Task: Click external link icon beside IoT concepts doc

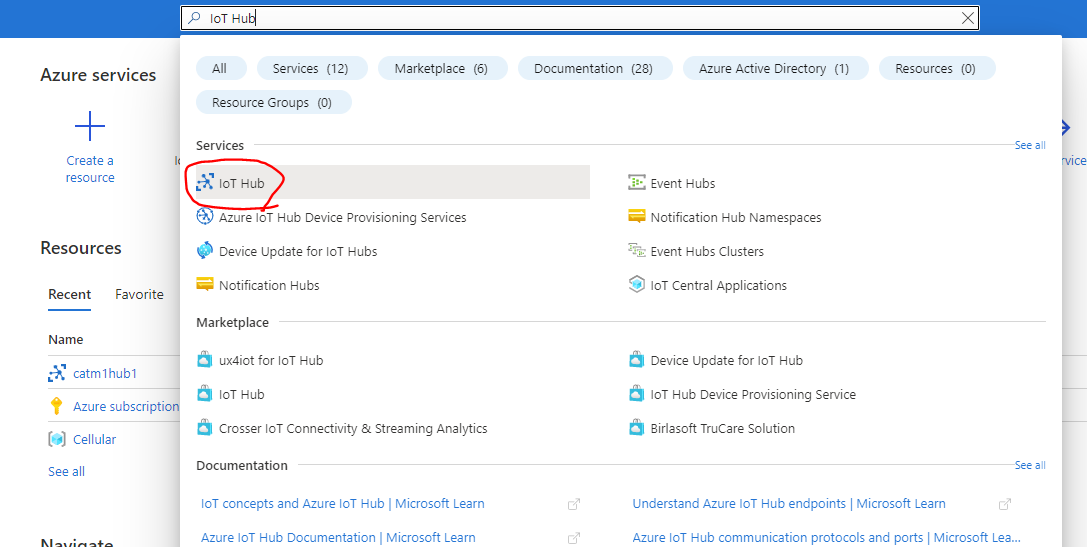Action: click(x=573, y=505)
